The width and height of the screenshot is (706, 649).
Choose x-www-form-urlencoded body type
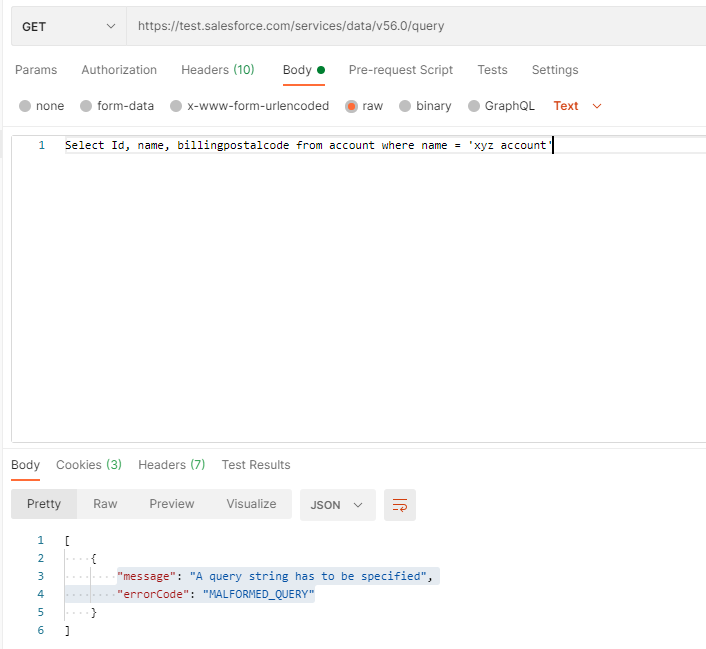176,106
